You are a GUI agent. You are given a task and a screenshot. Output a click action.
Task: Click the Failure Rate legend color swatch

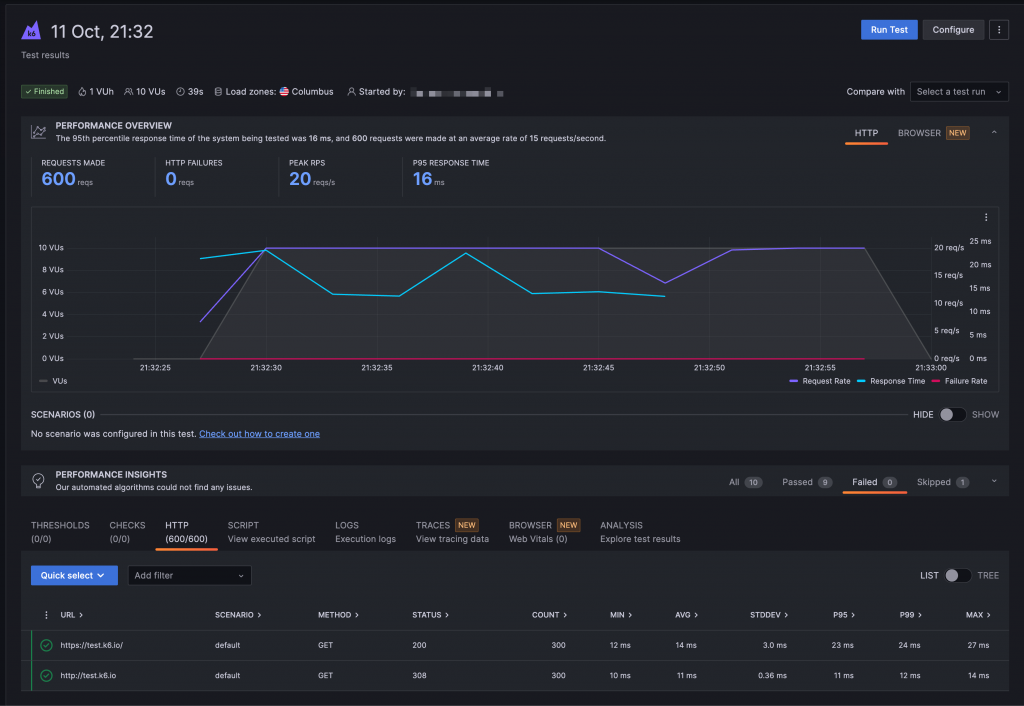[936, 381]
